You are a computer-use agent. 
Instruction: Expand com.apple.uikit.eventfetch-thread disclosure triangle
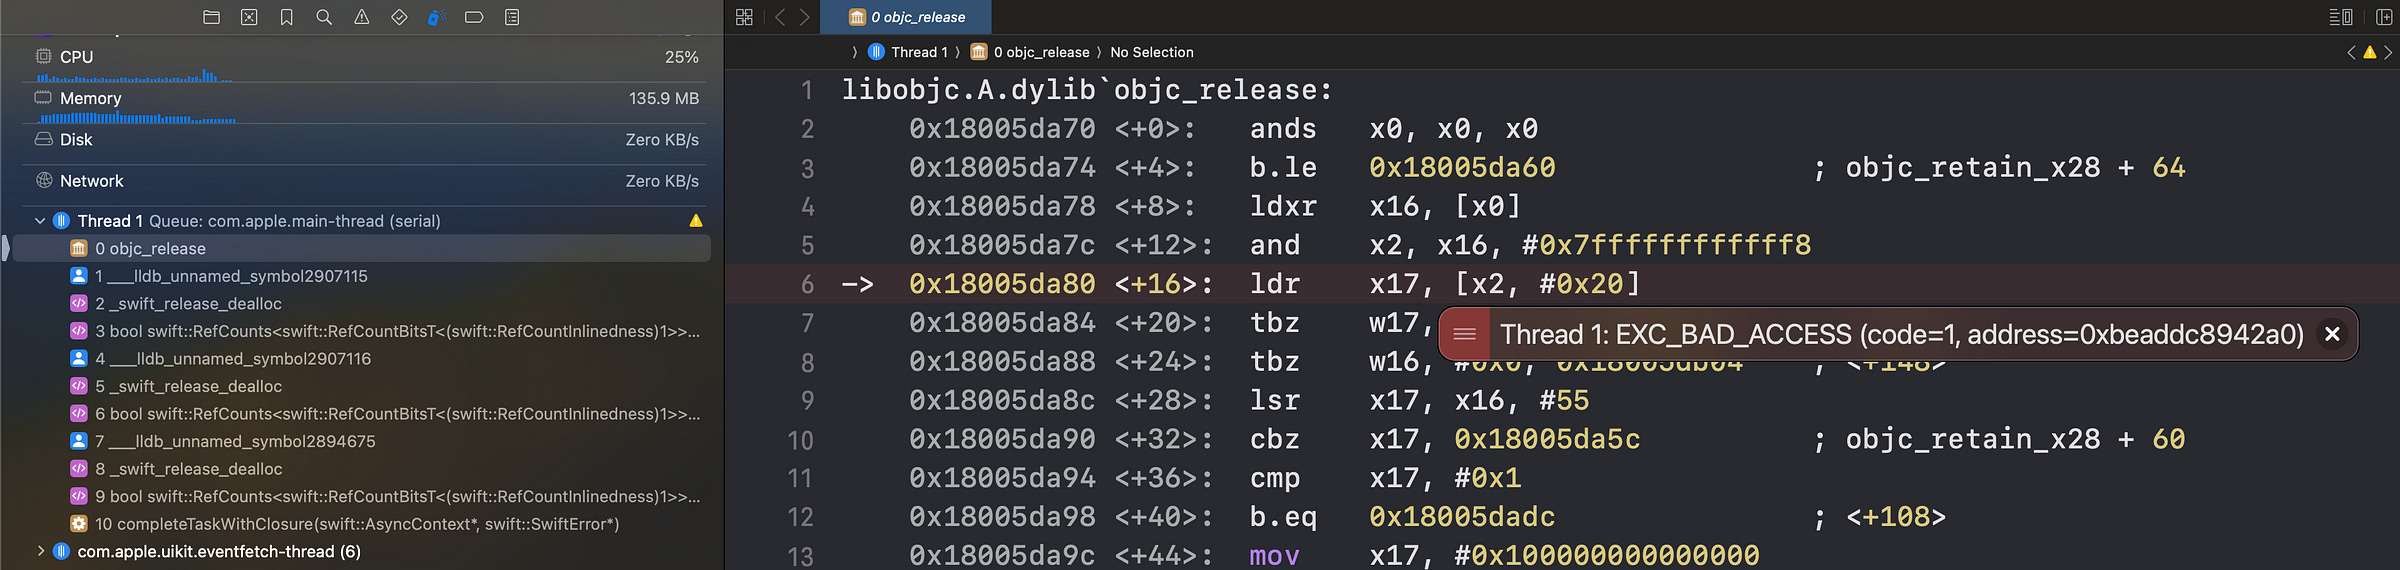coord(40,551)
